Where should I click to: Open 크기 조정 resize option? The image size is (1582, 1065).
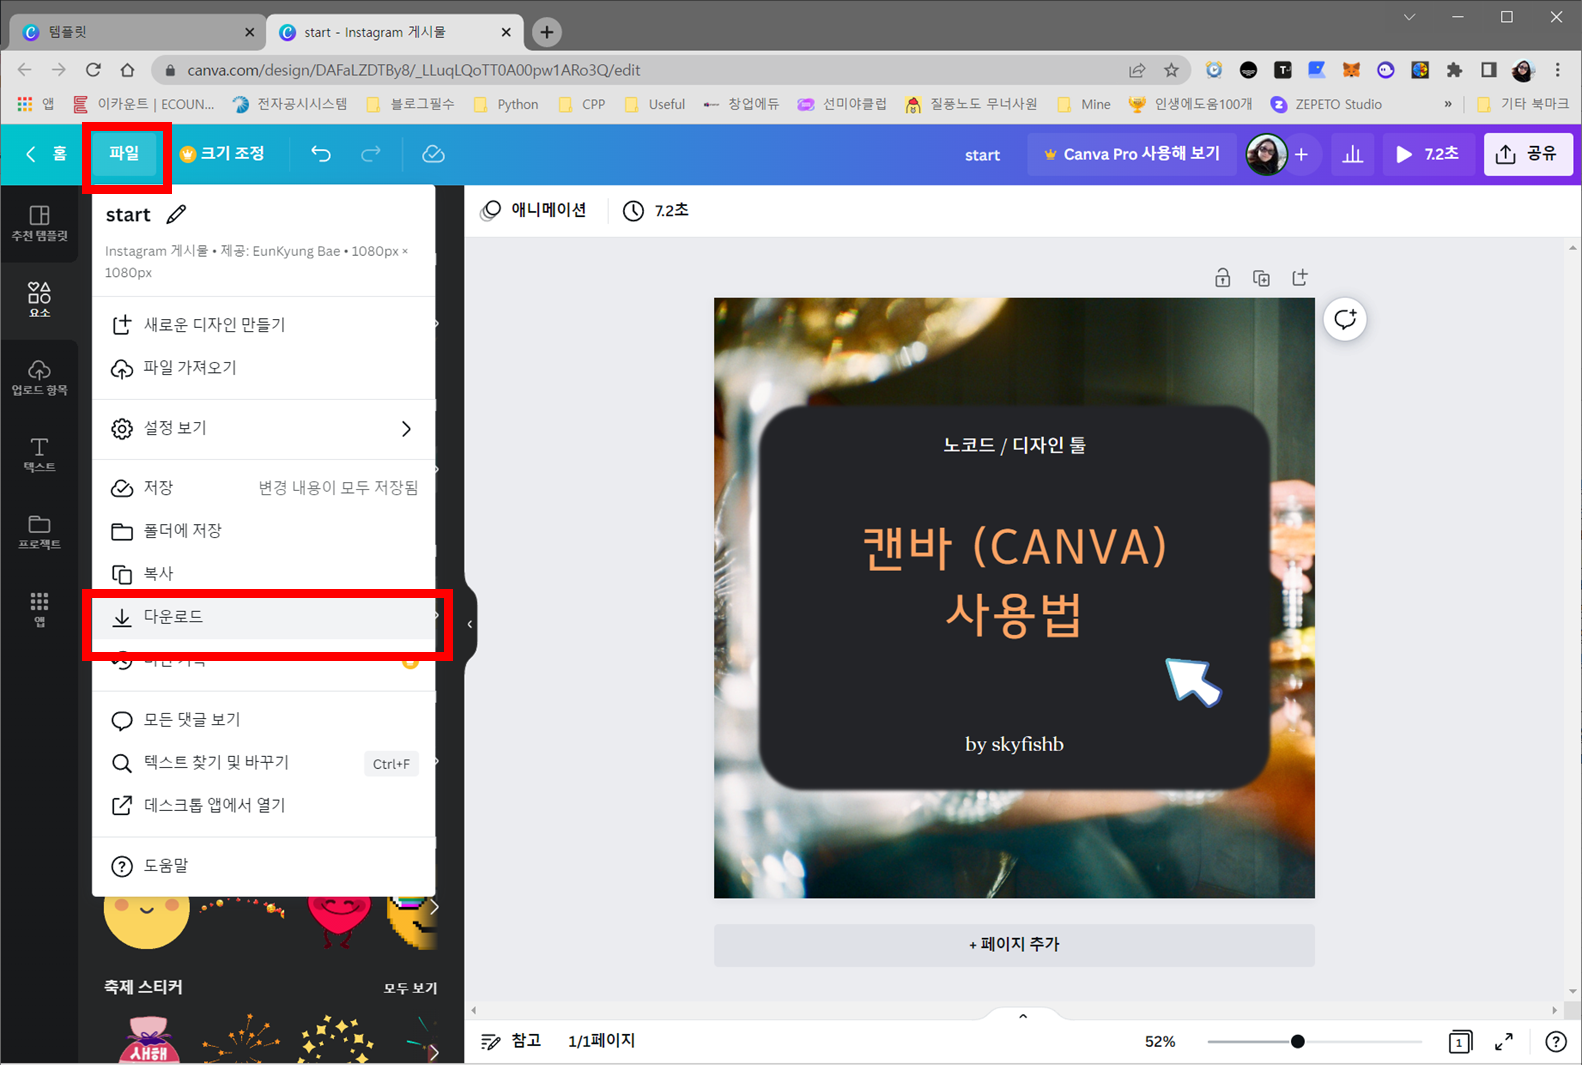pos(222,154)
